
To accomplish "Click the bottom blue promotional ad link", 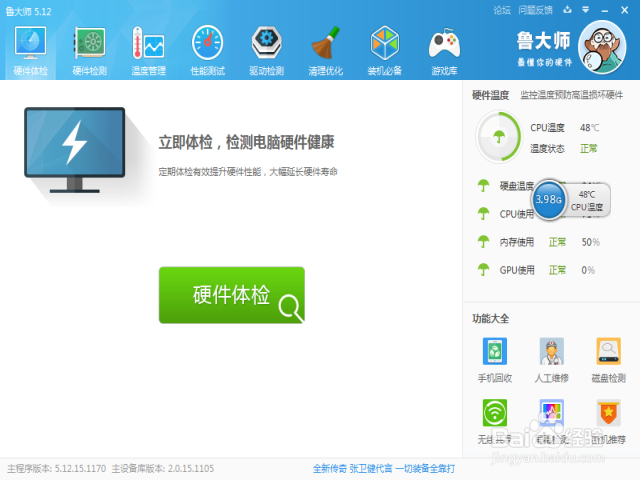I will [384, 469].
